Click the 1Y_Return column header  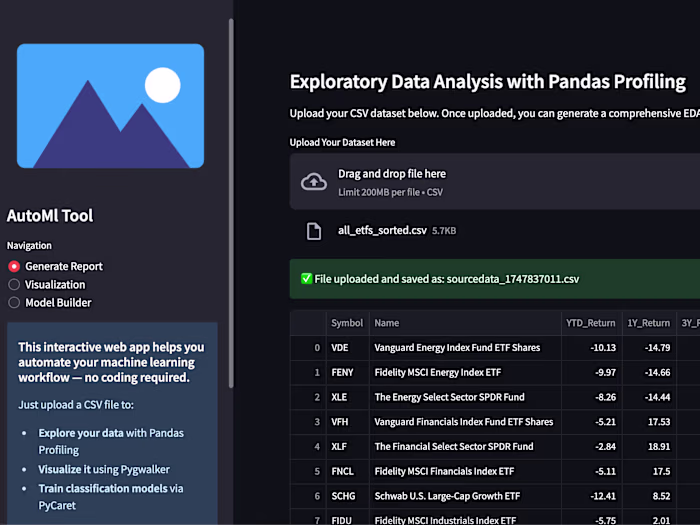[x=649, y=323]
